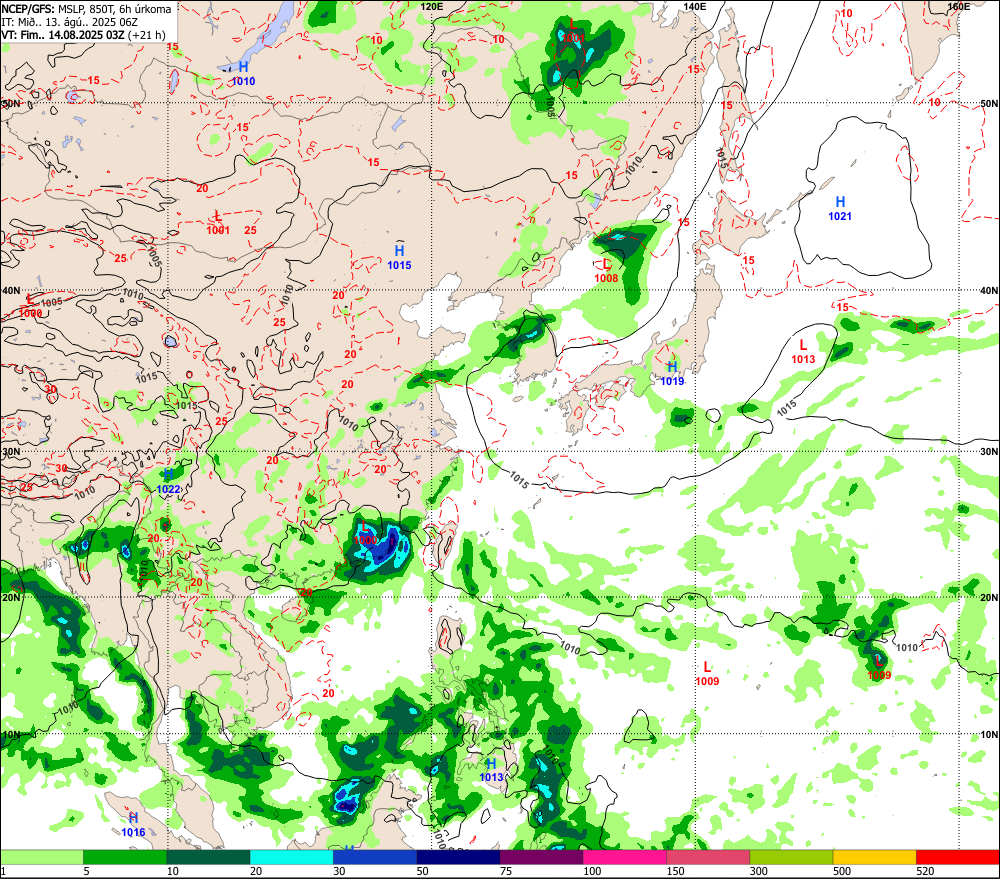Click the legend scale value 300
Screen dimensions: 1000x879
(759, 871)
